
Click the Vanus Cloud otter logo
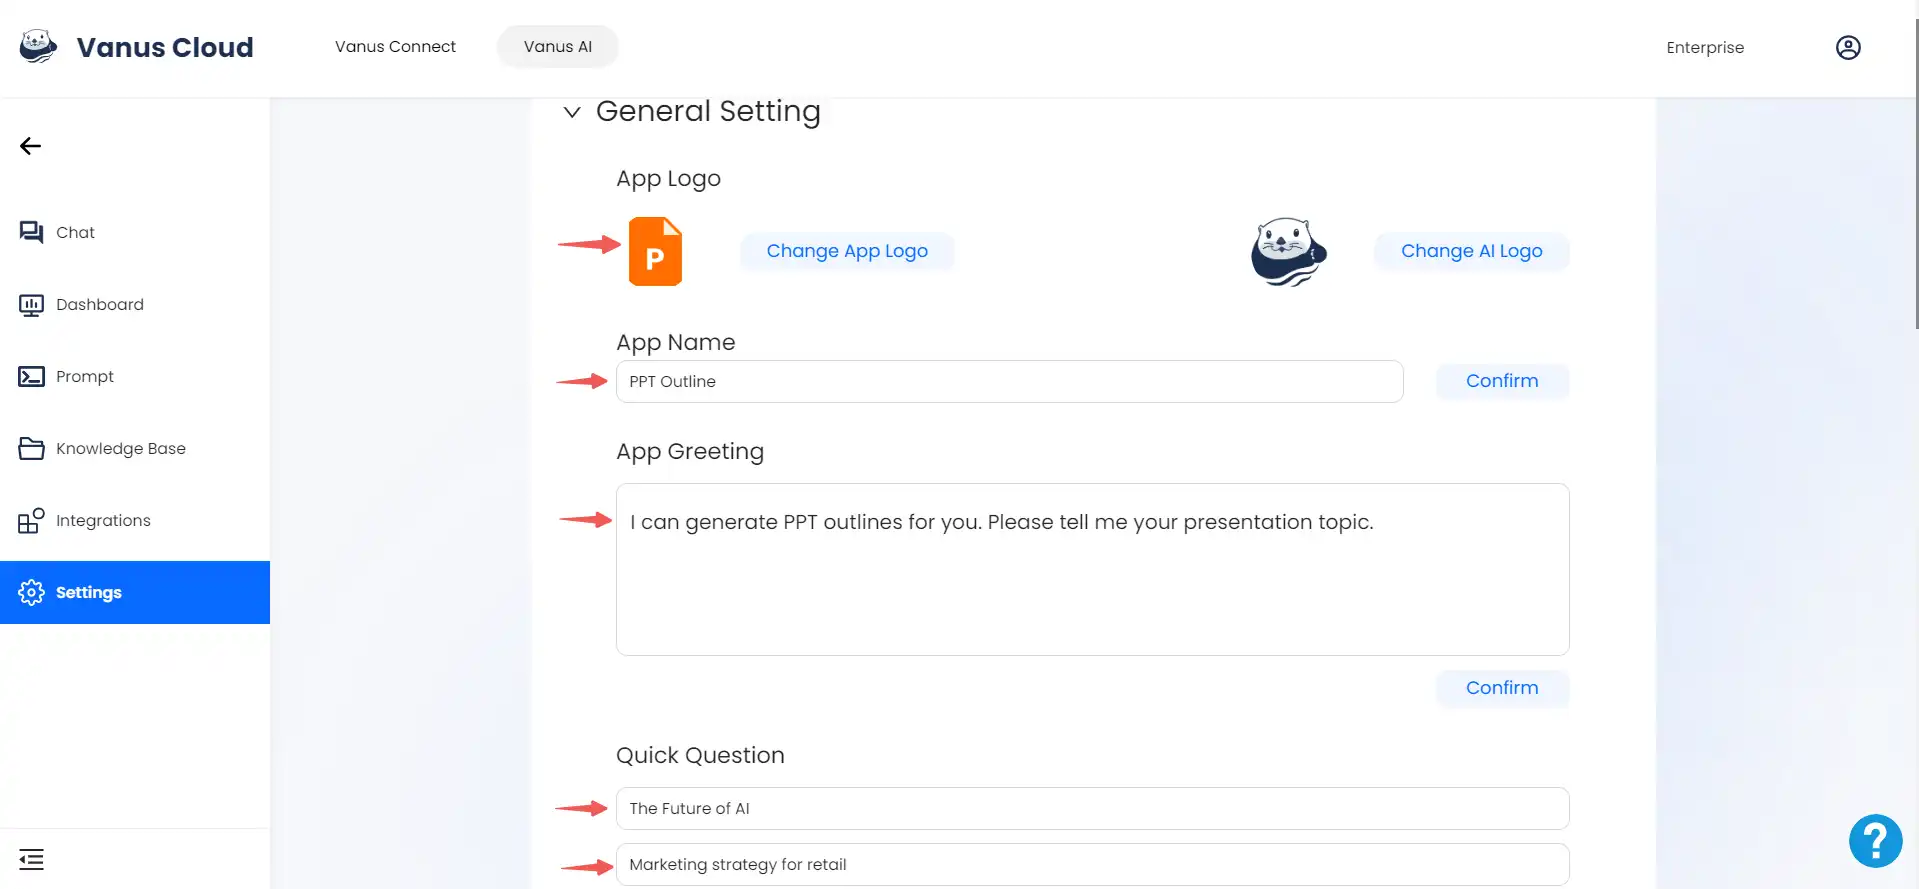[x=38, y=46]
